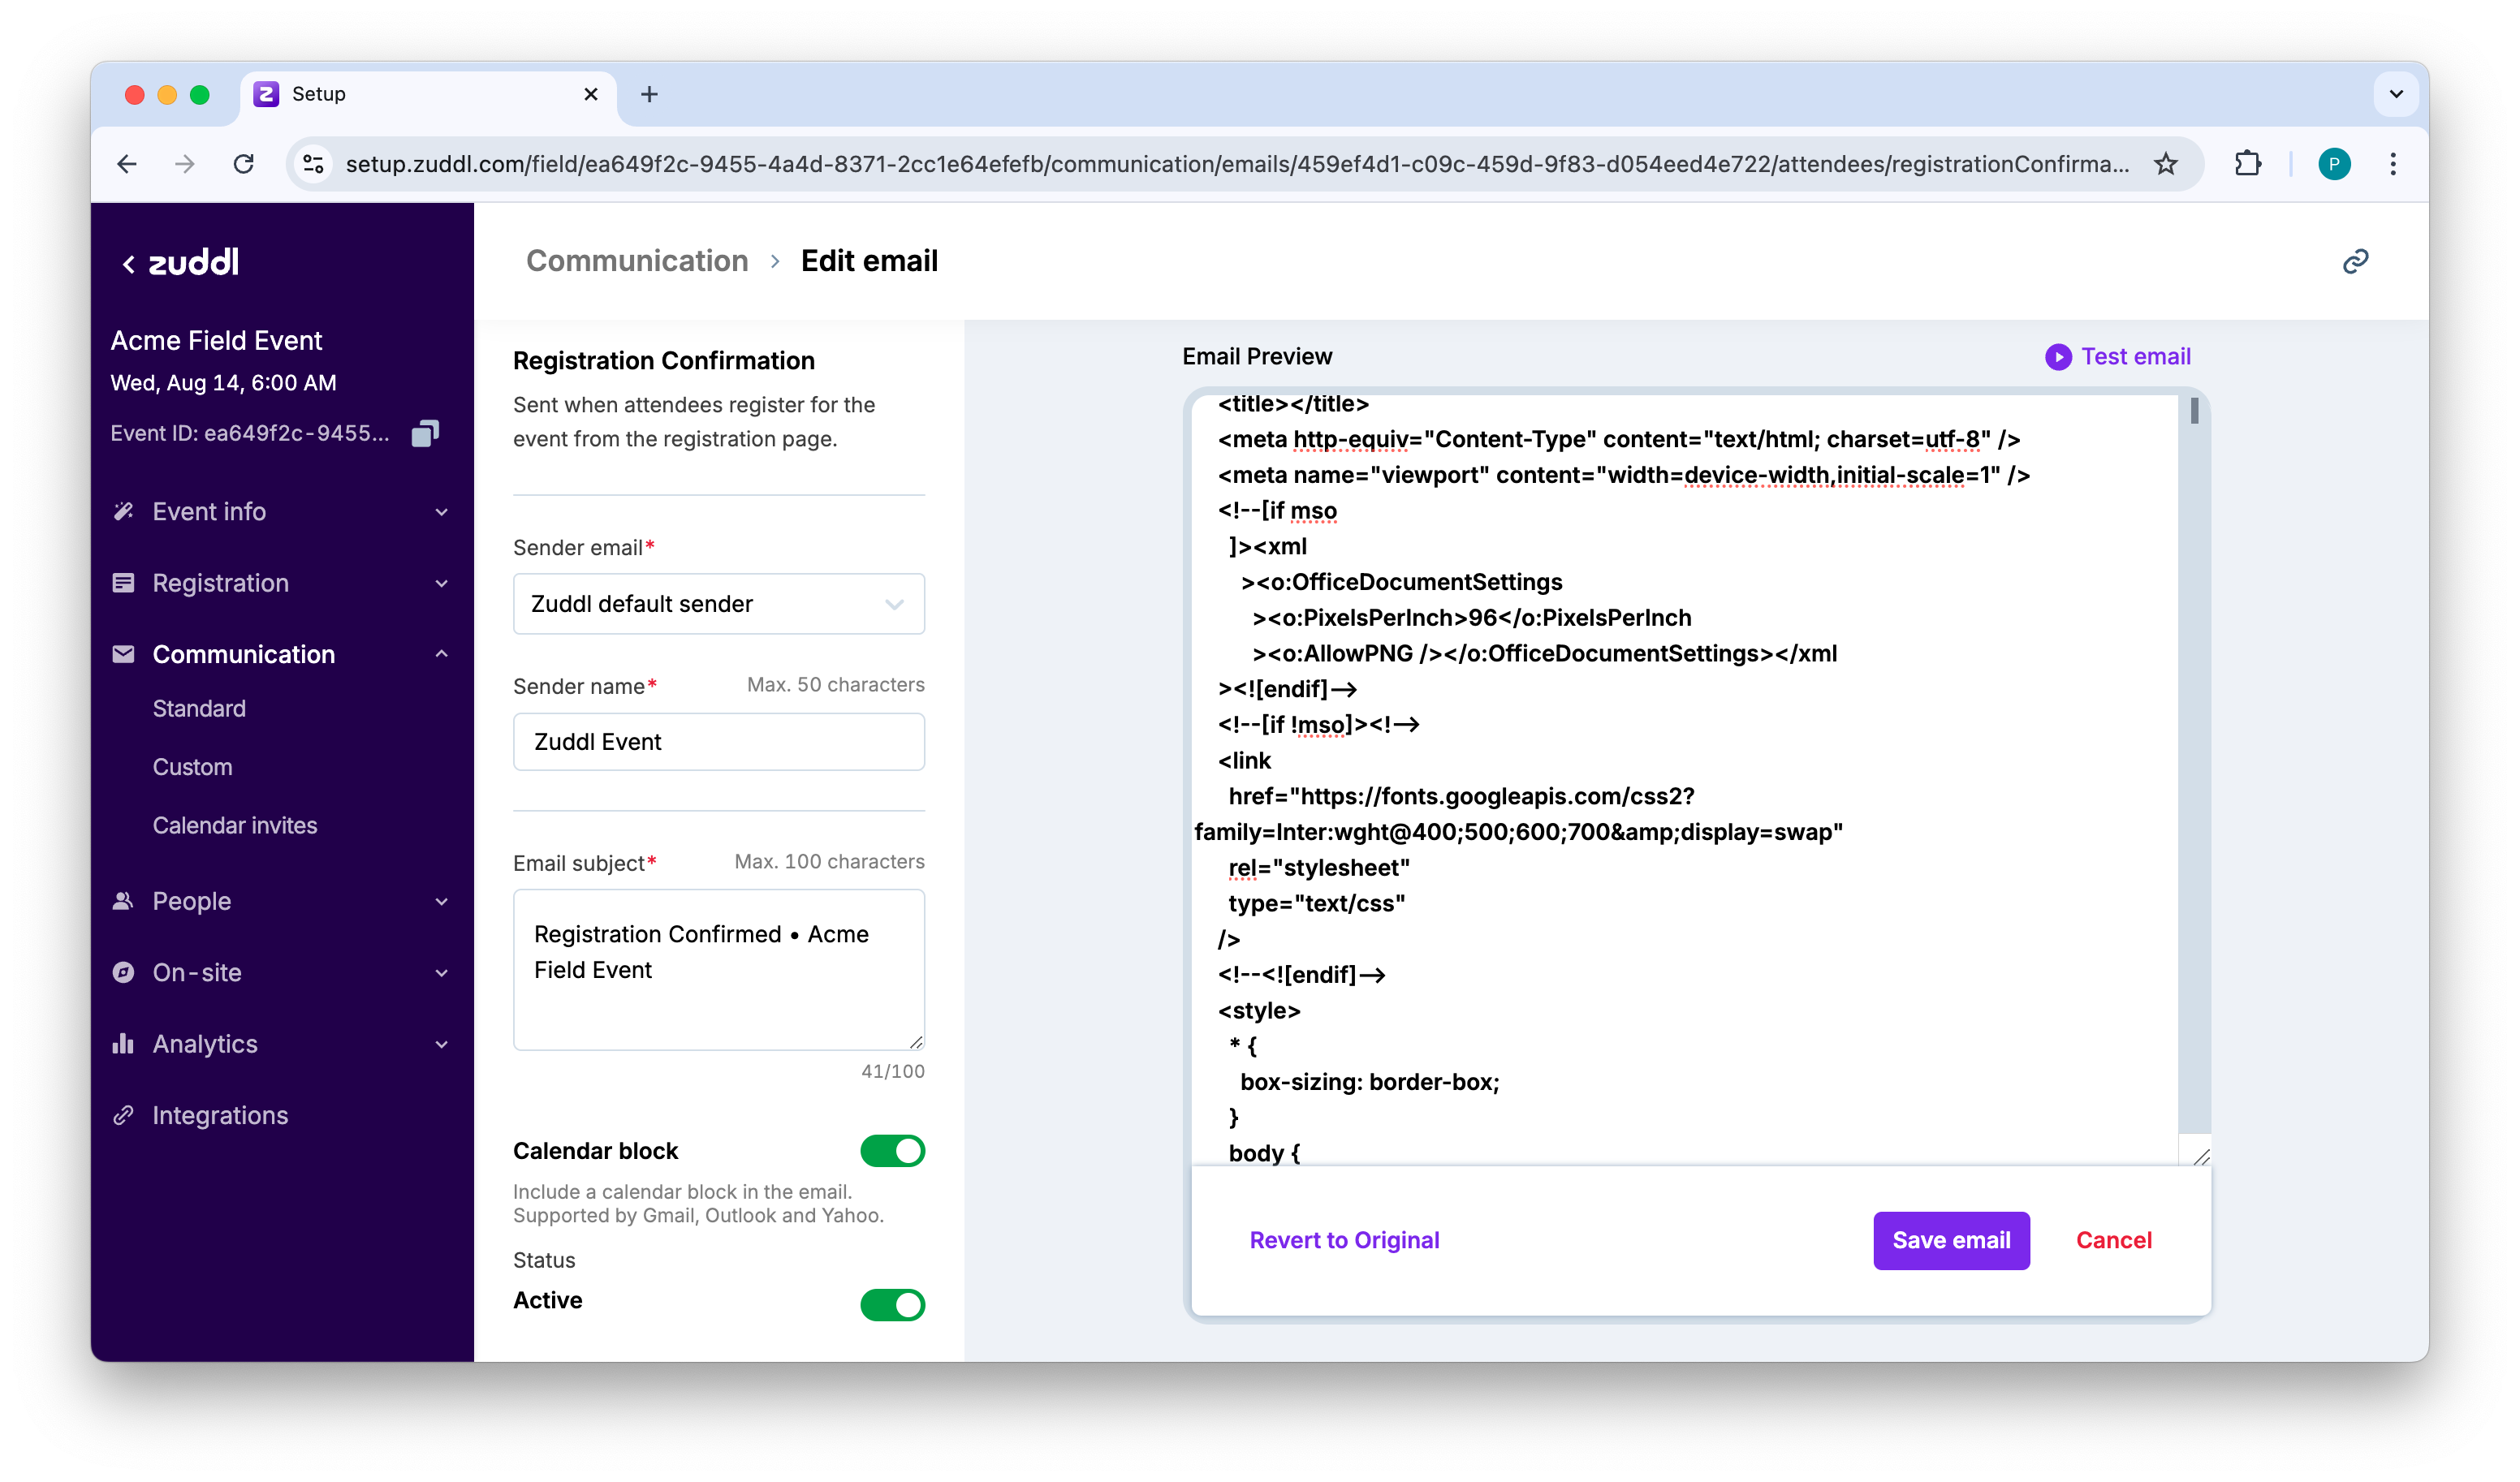Click the Revert to Original link
This screenshot has height=1482, width=2520.
(1344, 1240)
